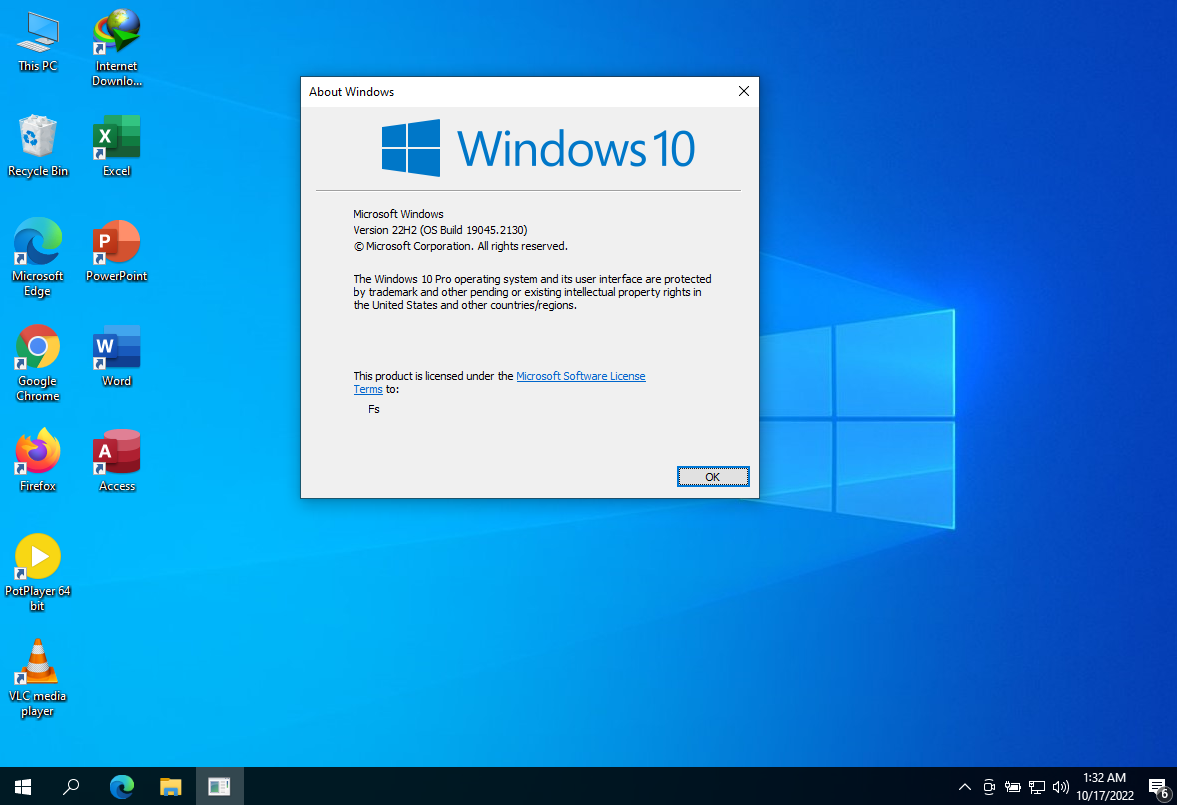Screen dimensions: 1177x805
Task: Open File Explorer from the taskbar
Action: (x=171, y=786)
